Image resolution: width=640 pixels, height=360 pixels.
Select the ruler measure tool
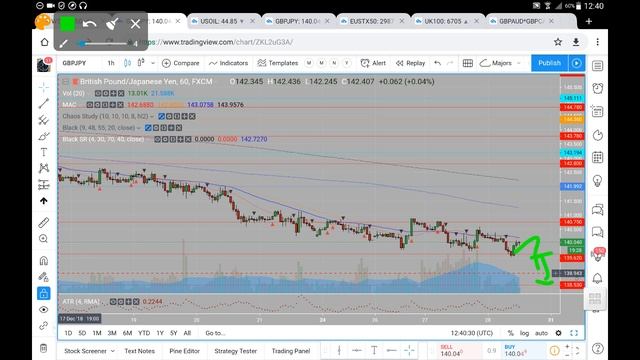(44, 222)
